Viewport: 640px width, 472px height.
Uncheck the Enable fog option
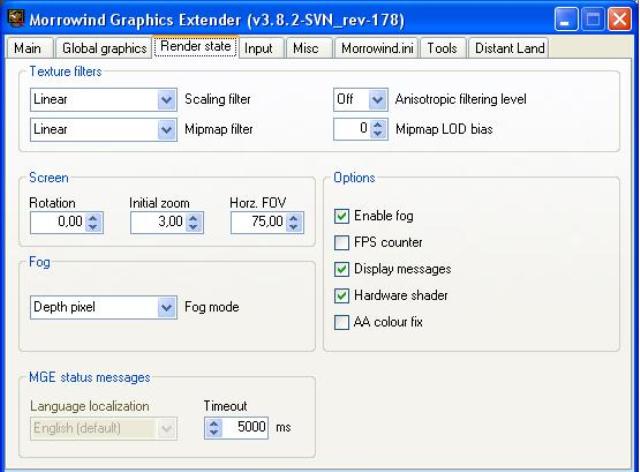click(x=343, y=215)
